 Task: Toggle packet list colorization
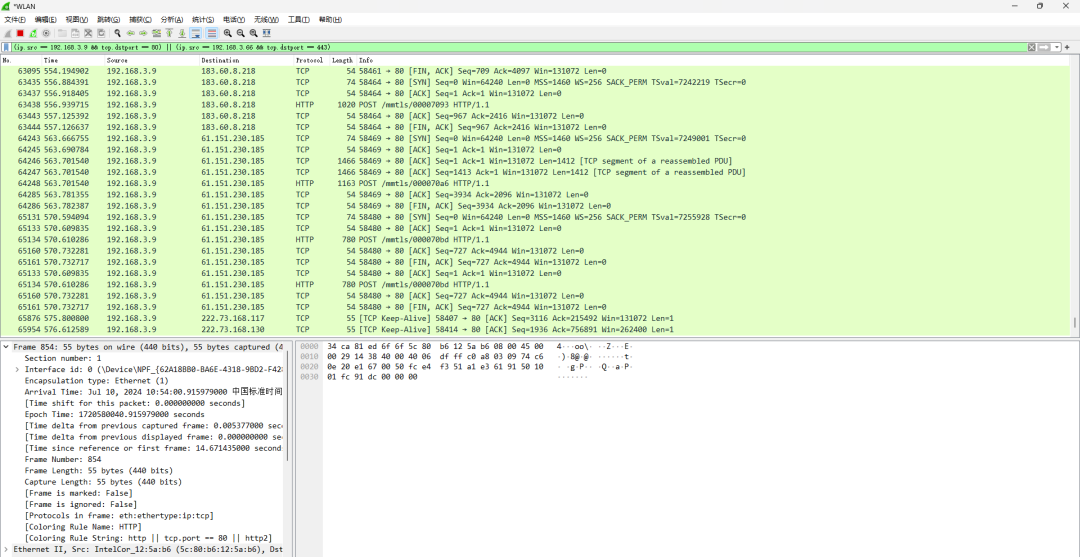click(x=211, y=33)
